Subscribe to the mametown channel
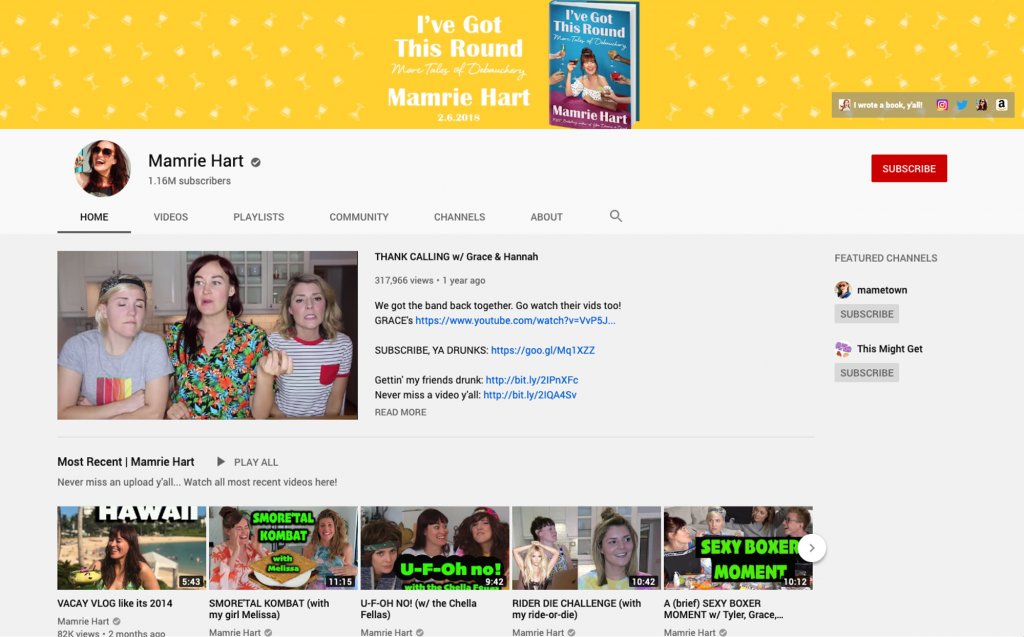Image resolution: width=1024 pixels, height=637 pixels. (867, 314)
